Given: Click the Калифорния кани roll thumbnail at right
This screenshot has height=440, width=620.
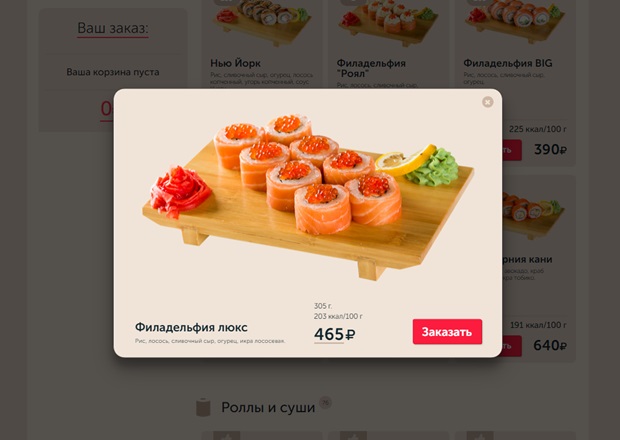Looking at the screenshot, I should click(533, 214).
